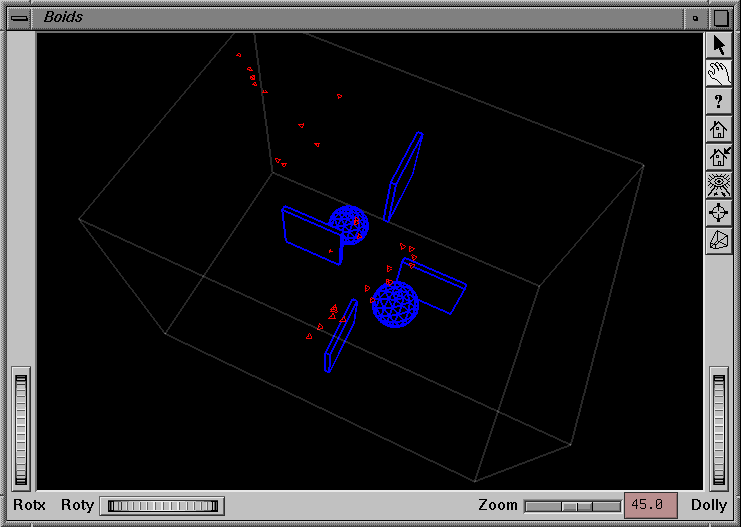
Task: Click the Zoom label
Action: tap(498, 505)
